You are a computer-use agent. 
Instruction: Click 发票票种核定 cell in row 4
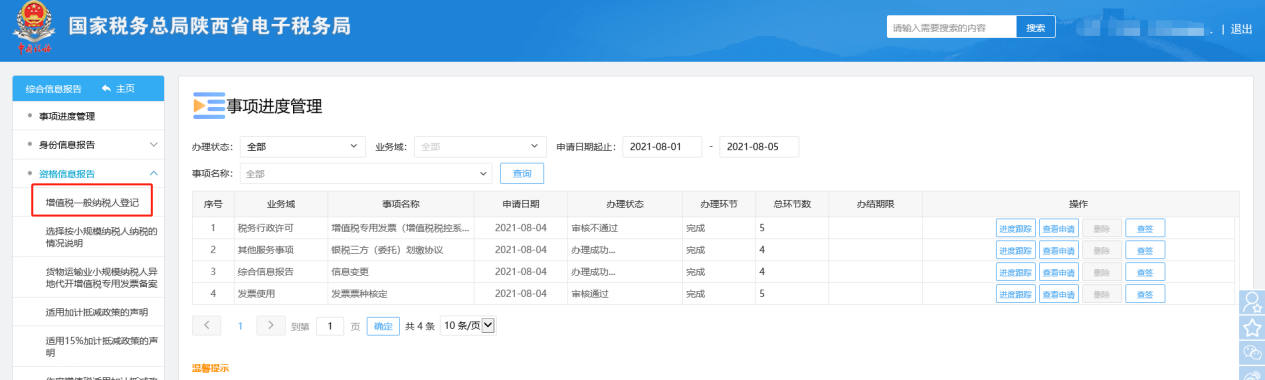401,294
